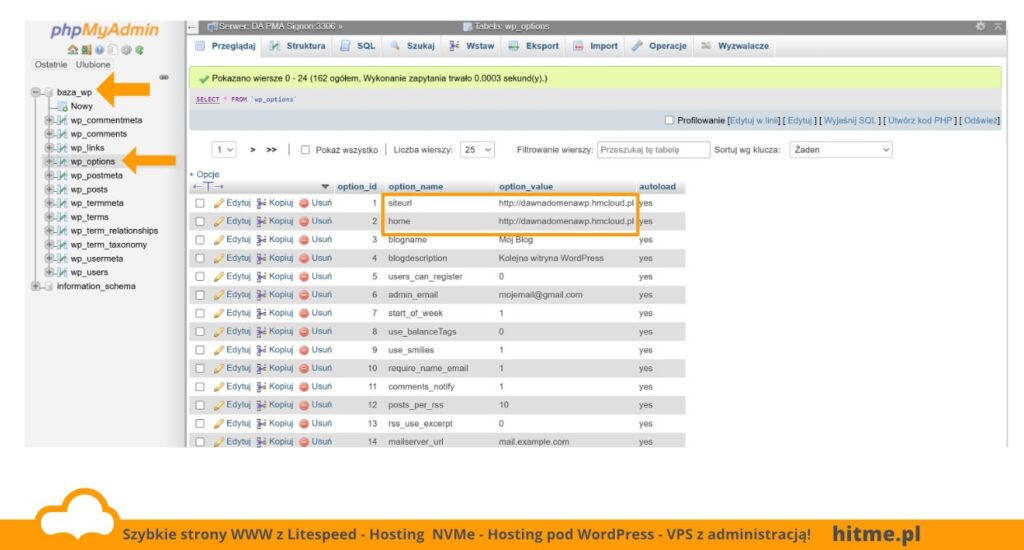Tick the checkbox for siteurl row

pyautogui.click(x=200, y=203)
